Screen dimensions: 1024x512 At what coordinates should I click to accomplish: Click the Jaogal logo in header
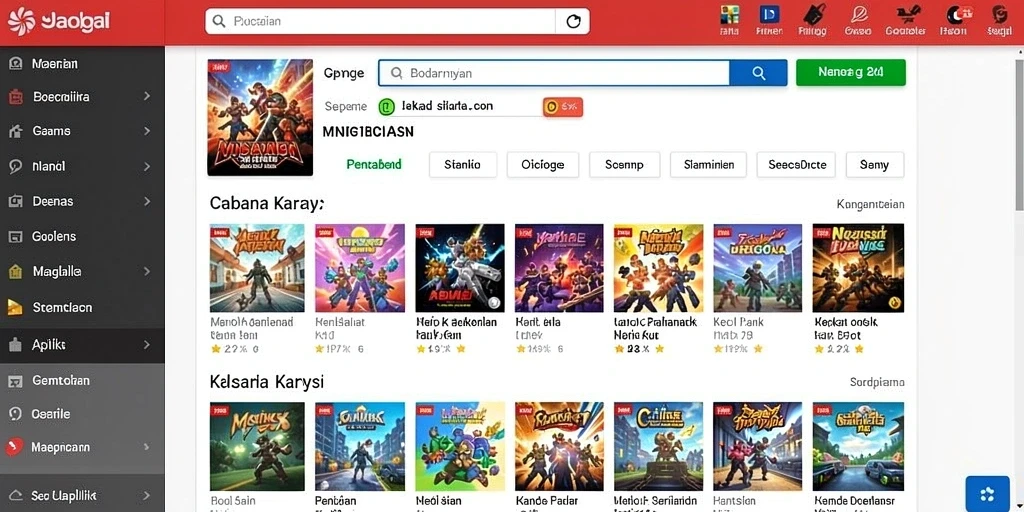[x=59, y=22]
